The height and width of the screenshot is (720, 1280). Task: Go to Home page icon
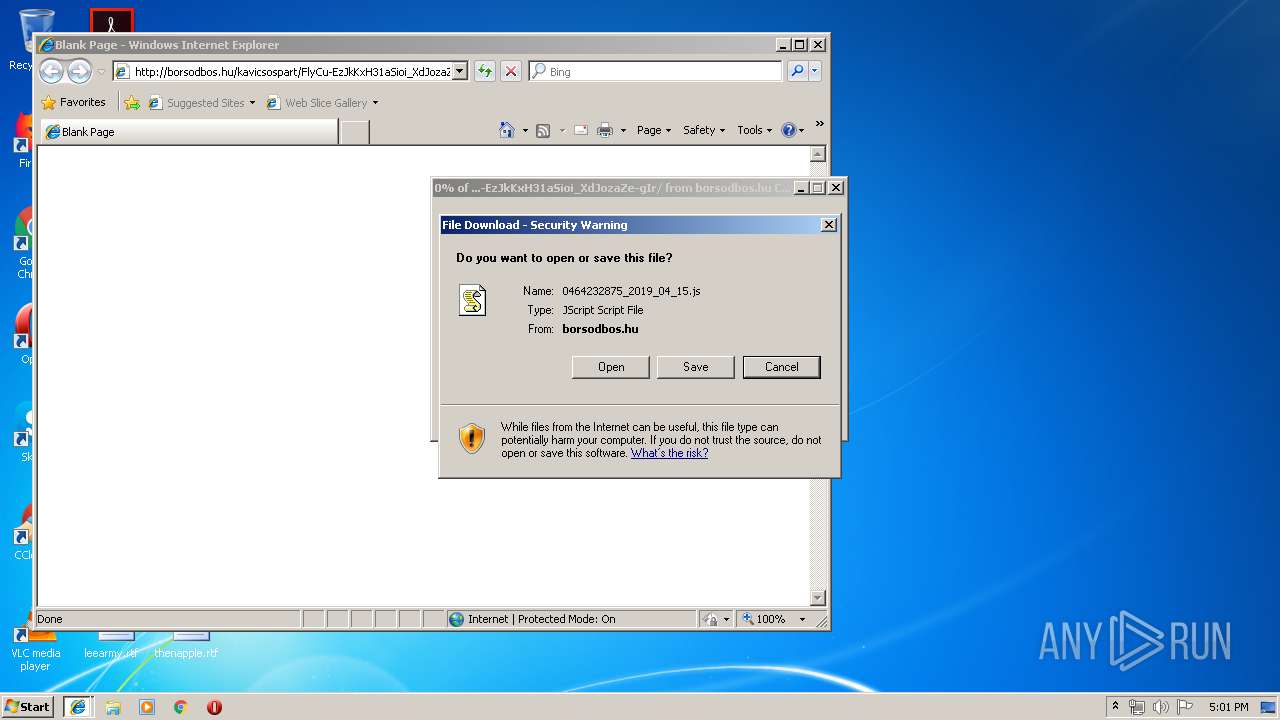pyautogui.click(x=507, y=130)
